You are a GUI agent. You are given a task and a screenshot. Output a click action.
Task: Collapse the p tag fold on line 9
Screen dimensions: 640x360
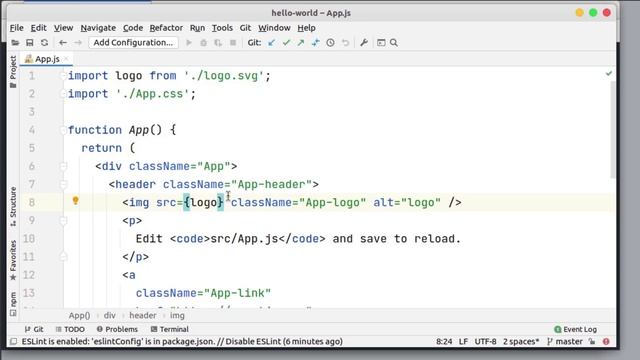point(63,220)
